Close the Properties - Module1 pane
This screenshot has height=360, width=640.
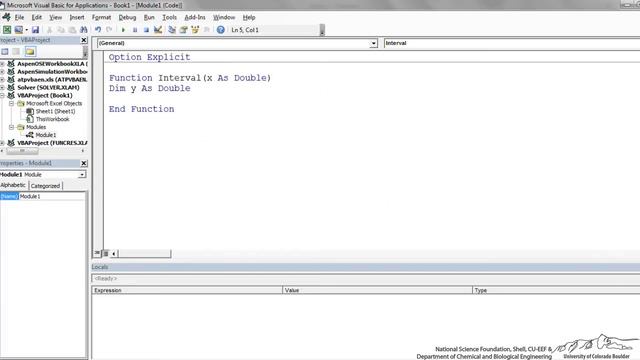[x=84, y=163]
